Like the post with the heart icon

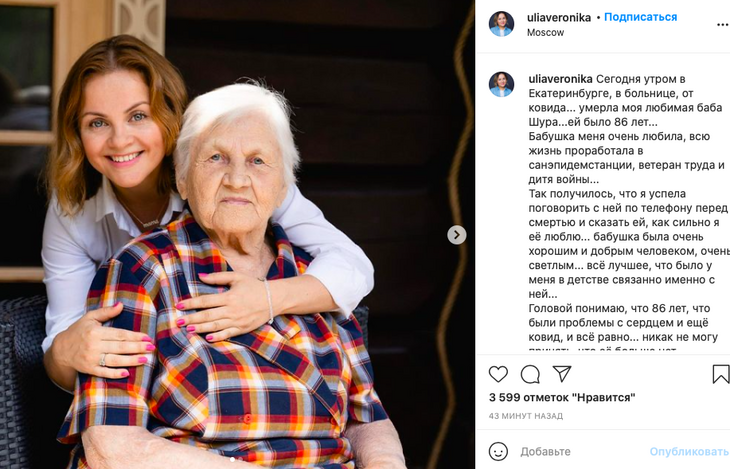pyautogui.click(x=498, y=374)
